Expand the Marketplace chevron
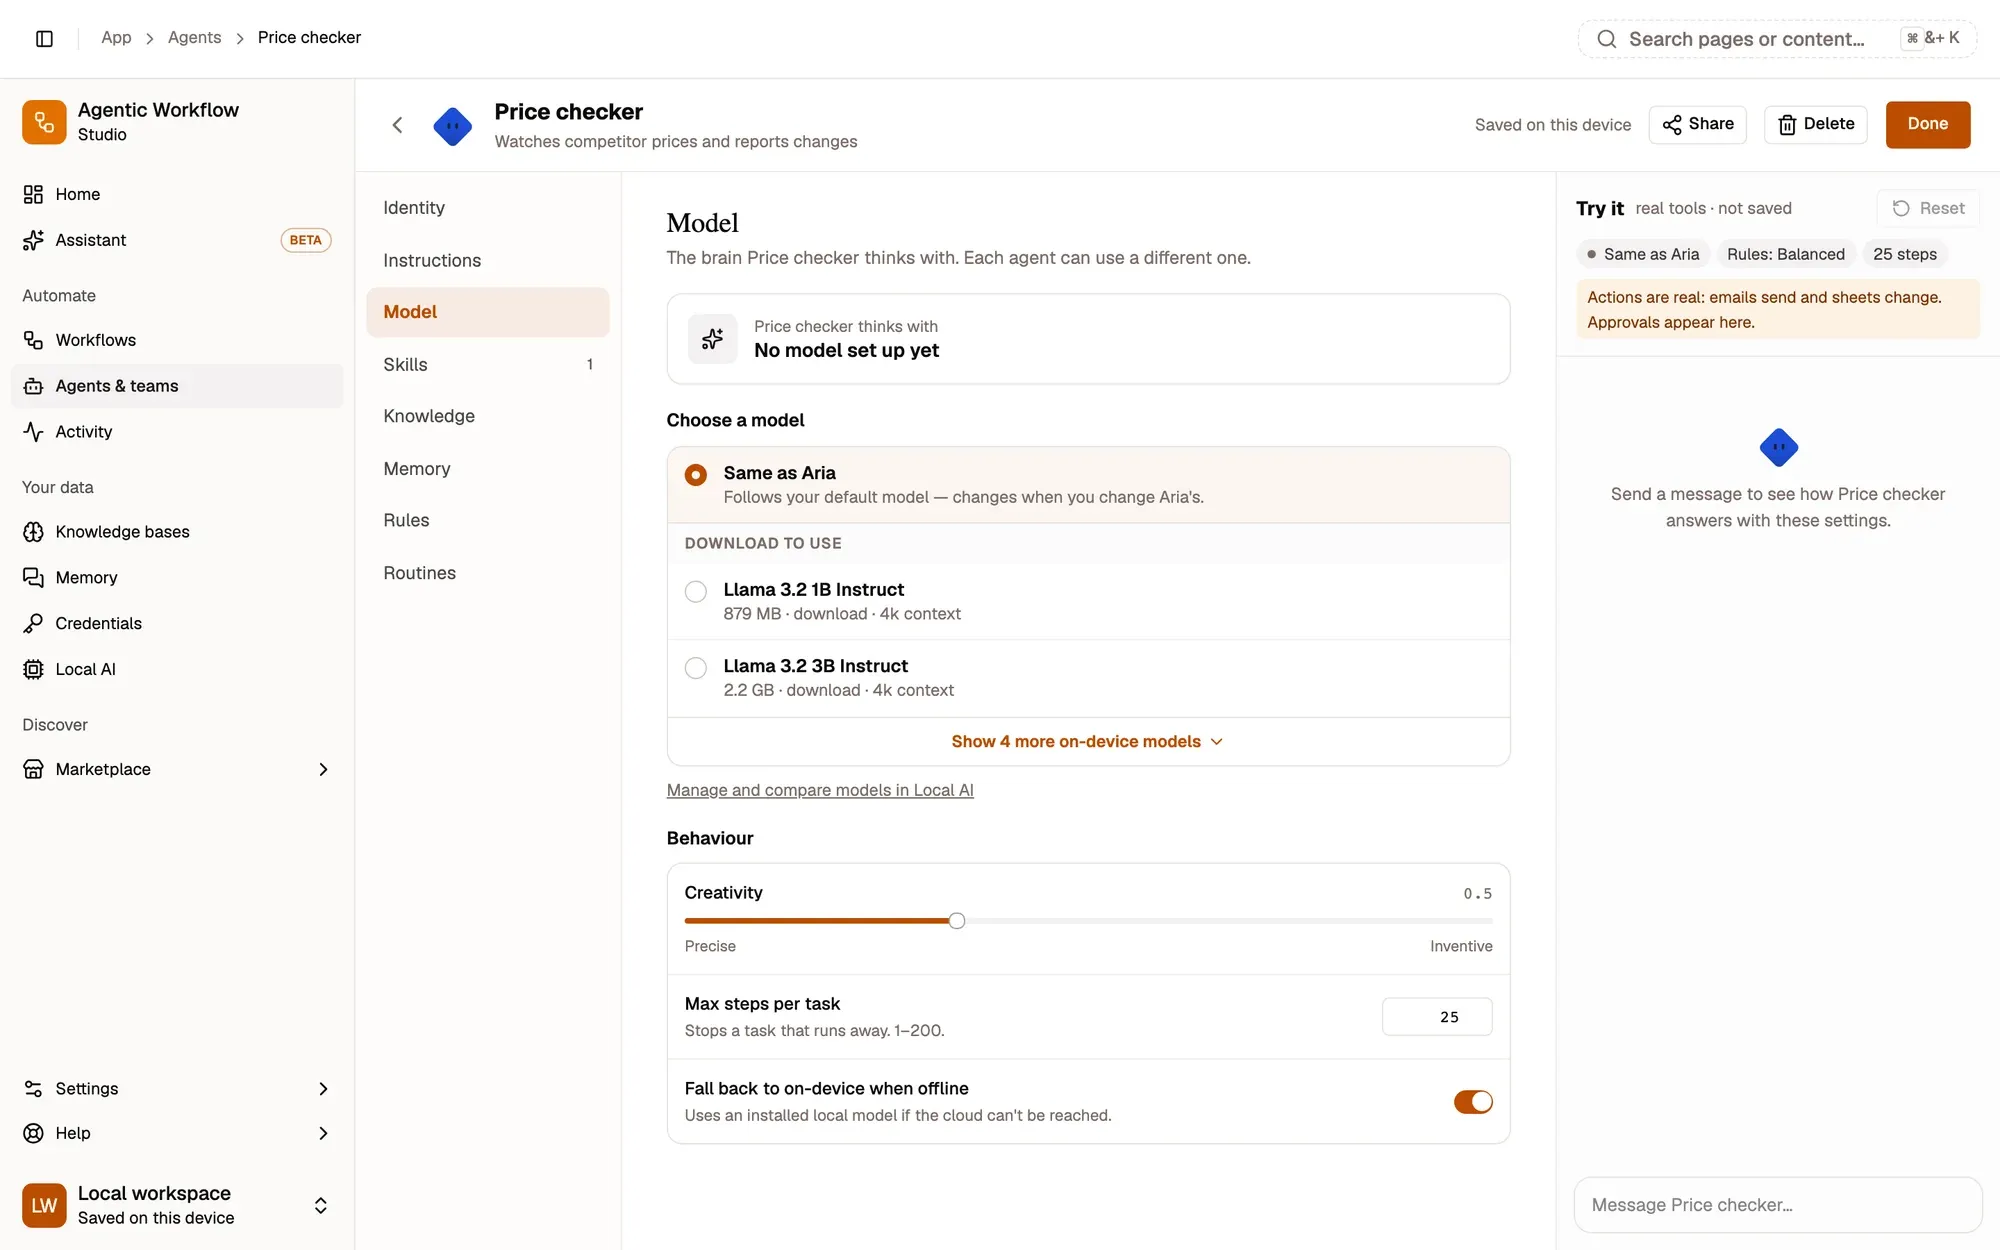 [x=323, y=769]
